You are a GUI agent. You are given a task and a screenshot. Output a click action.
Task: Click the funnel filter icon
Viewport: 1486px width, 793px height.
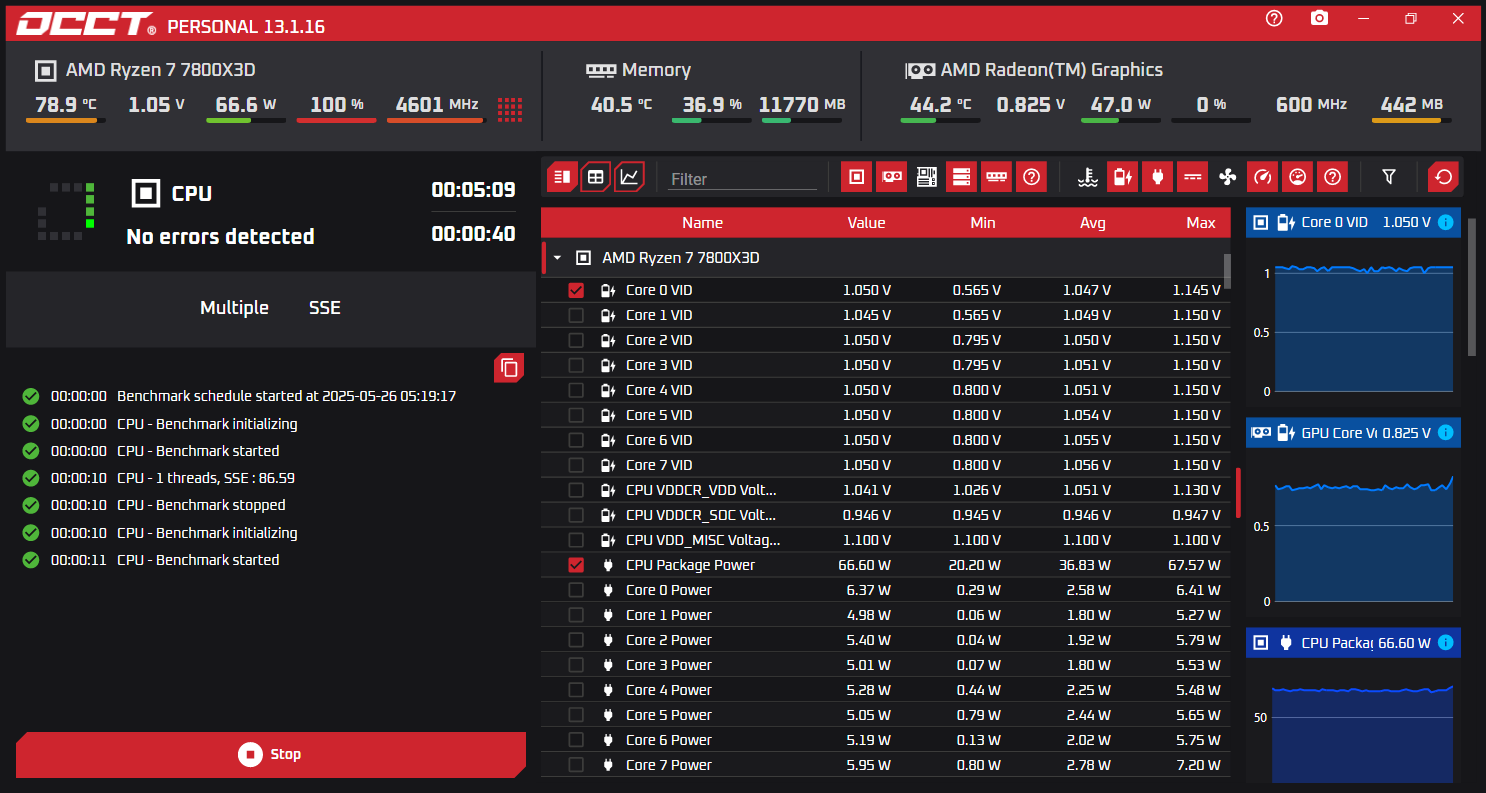click(1388, 177)
